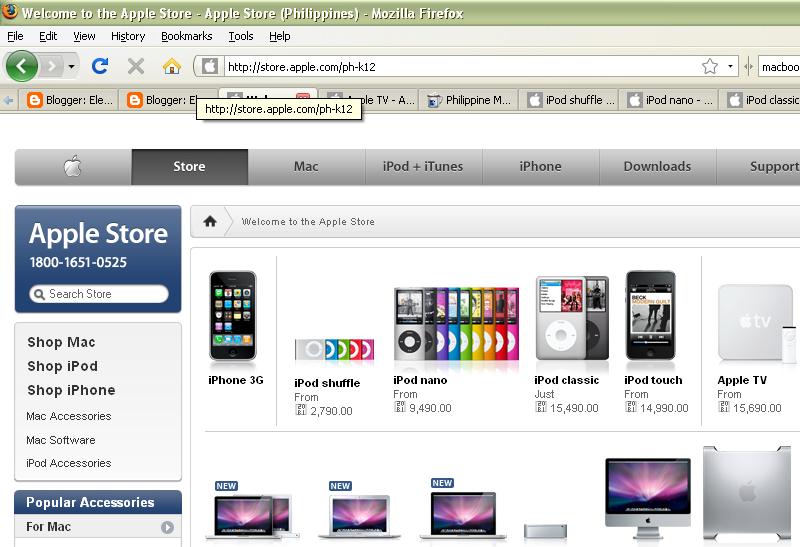Switch to the iPod classic tab
The image size is (800, 547).
[761, 100]
